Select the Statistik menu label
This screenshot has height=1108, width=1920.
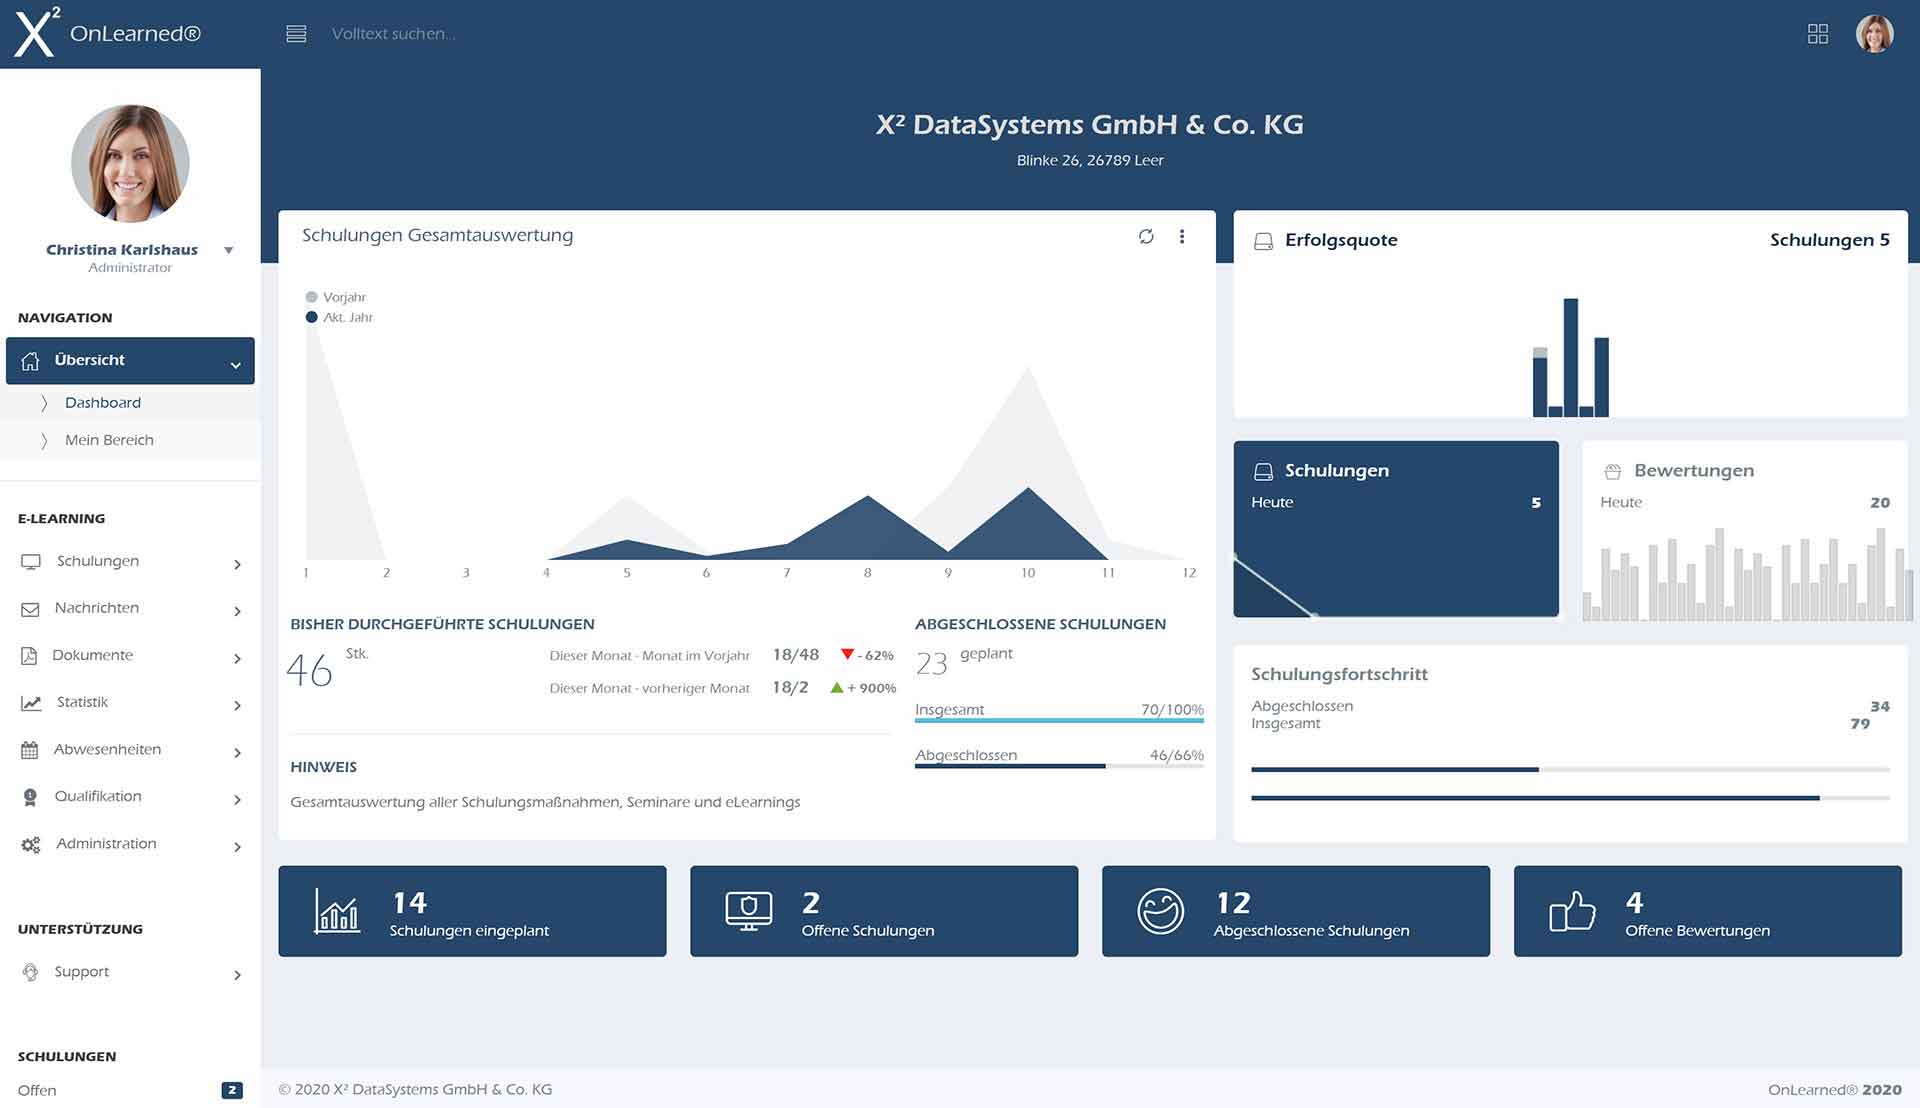click(x=82, y=702)
